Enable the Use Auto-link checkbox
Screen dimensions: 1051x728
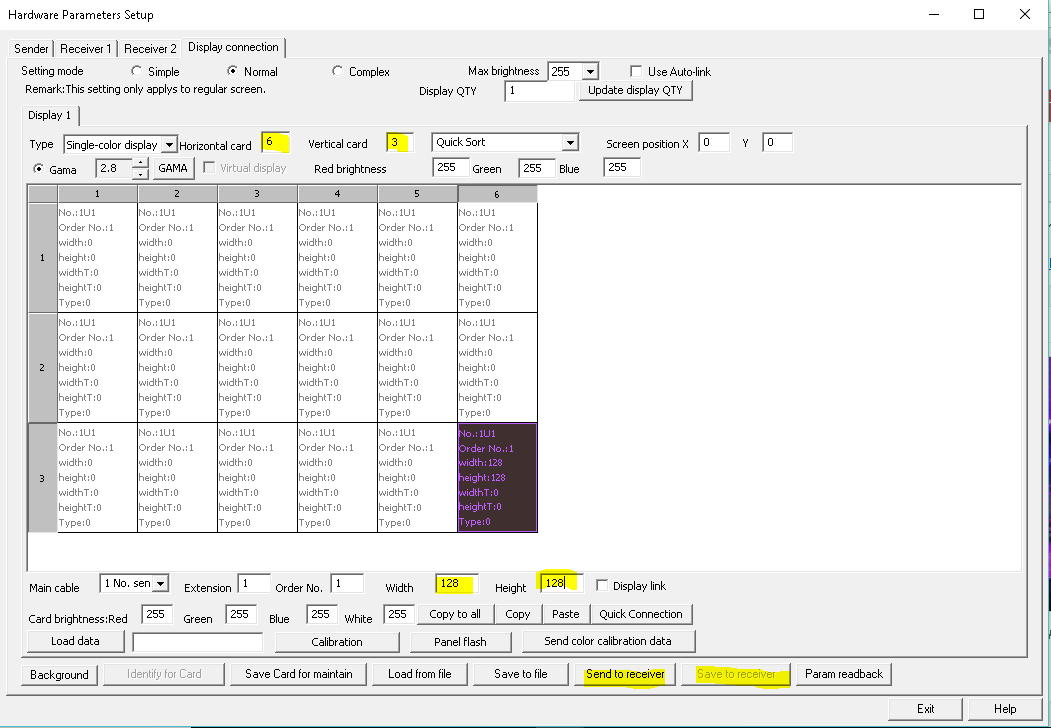click(637, 72)
